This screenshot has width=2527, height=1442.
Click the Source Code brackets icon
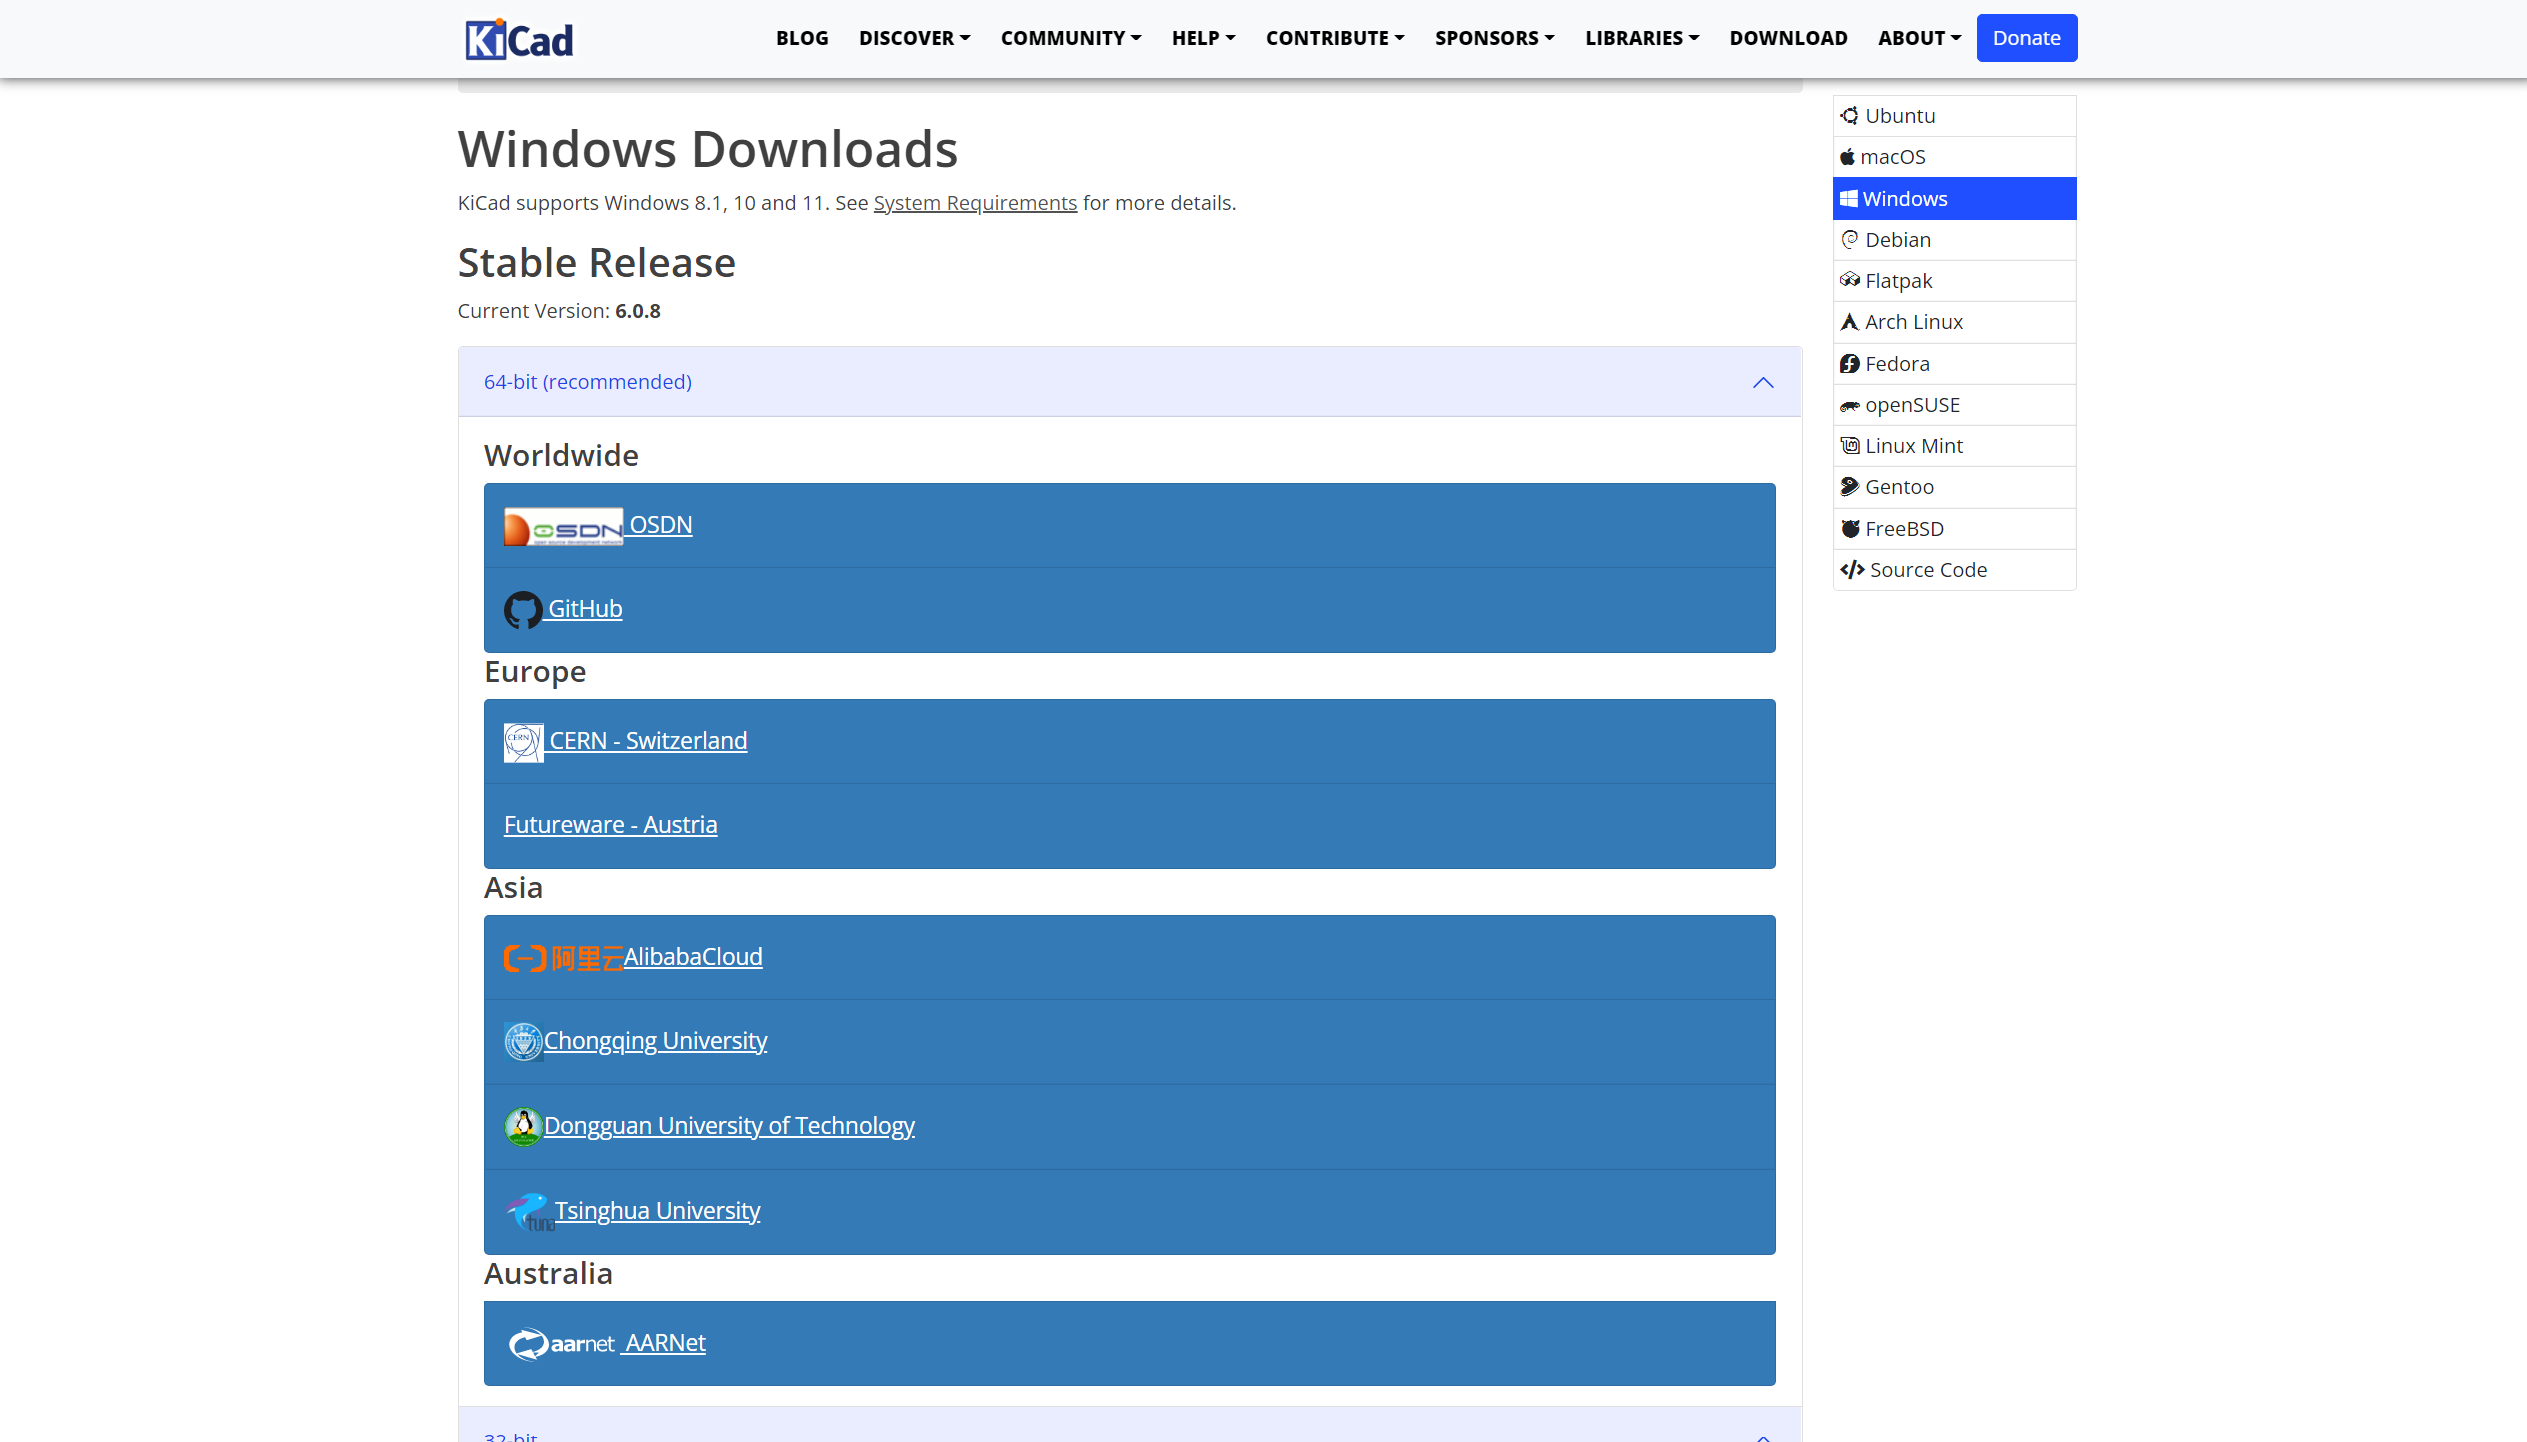coord(1852,570)
